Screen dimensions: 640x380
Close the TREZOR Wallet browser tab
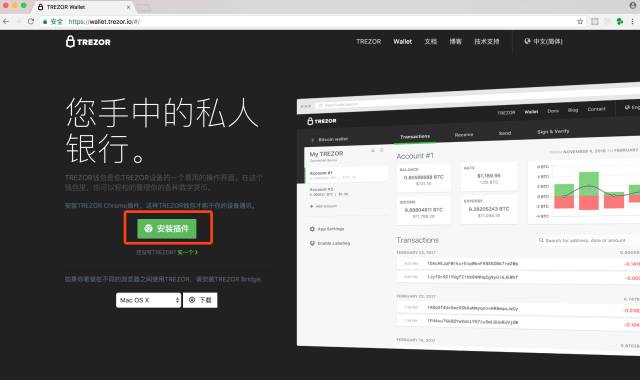click(x=129, y=7)
